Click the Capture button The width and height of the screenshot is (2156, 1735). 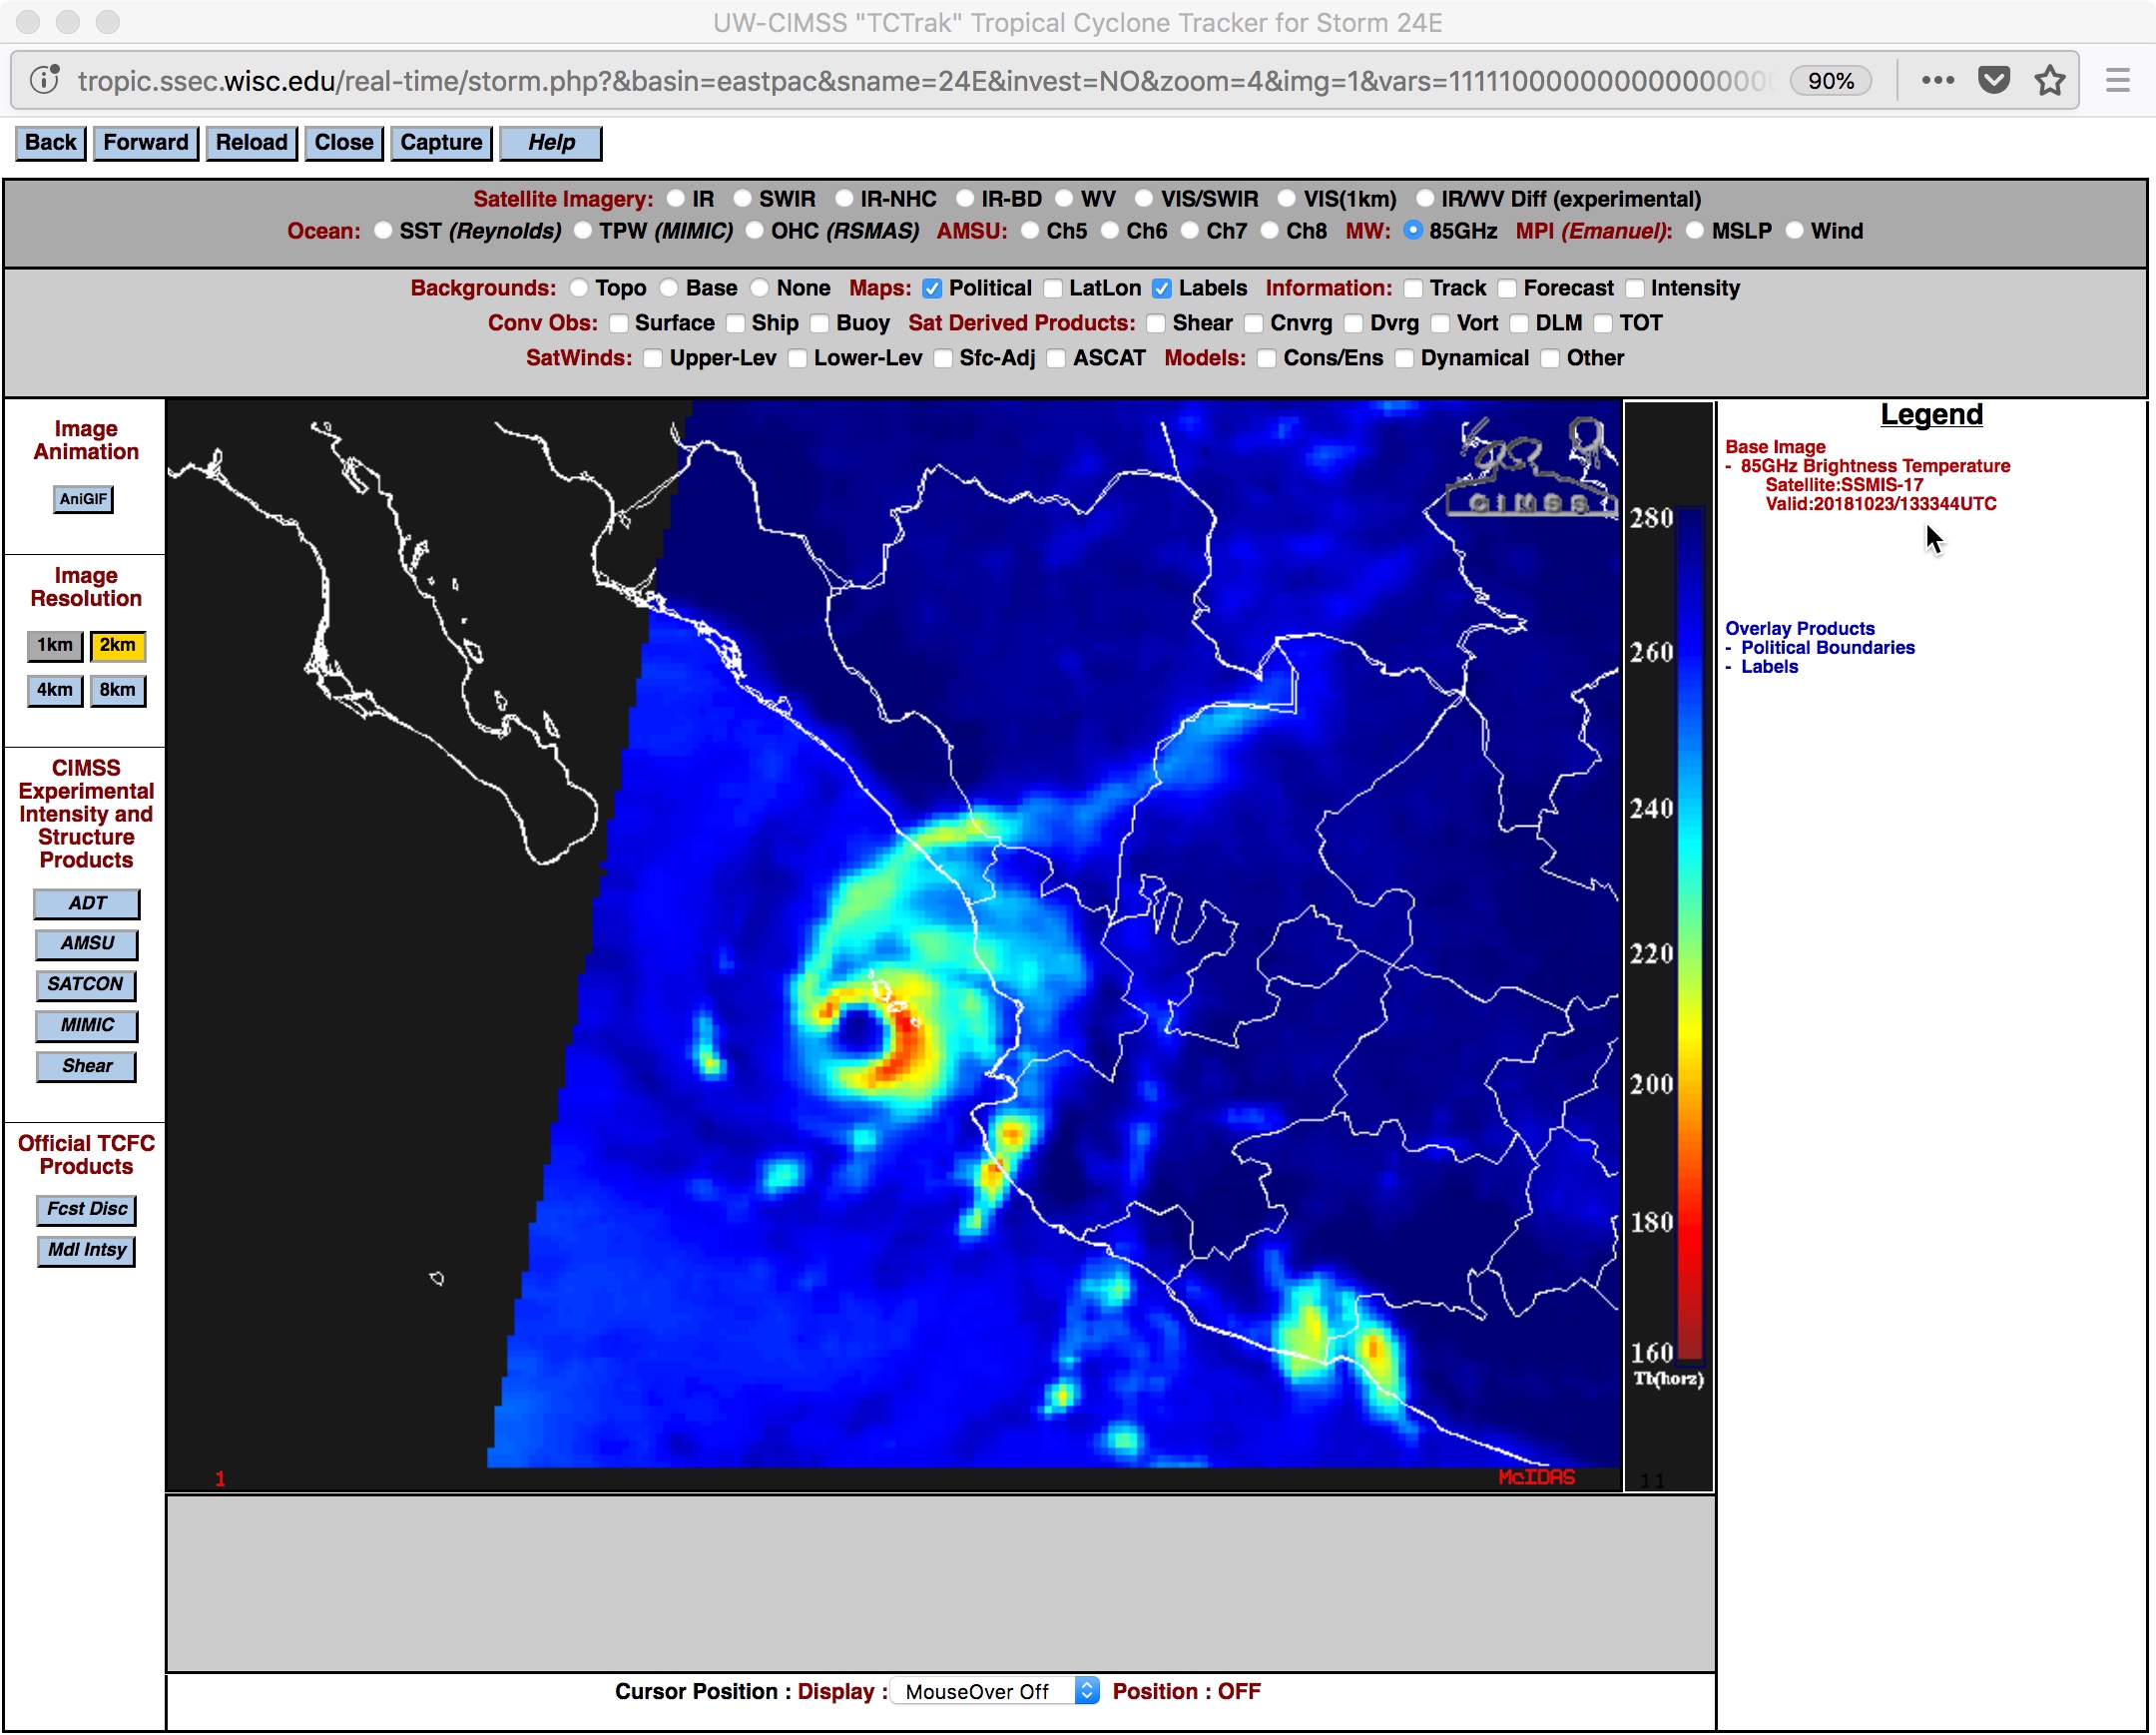click(x=441, y=142)
